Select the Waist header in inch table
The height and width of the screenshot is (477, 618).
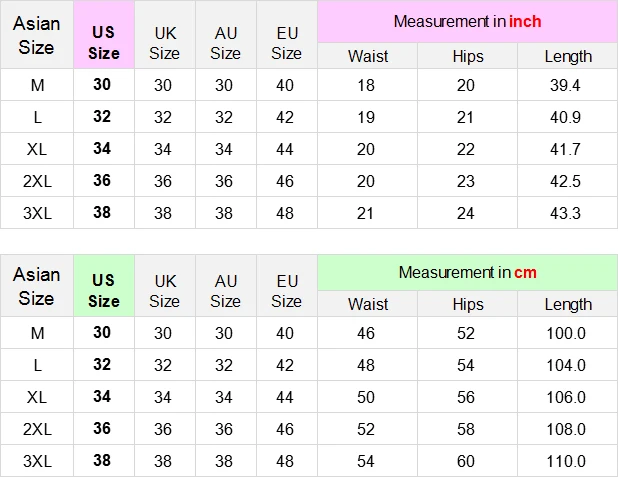click(368, 56)
